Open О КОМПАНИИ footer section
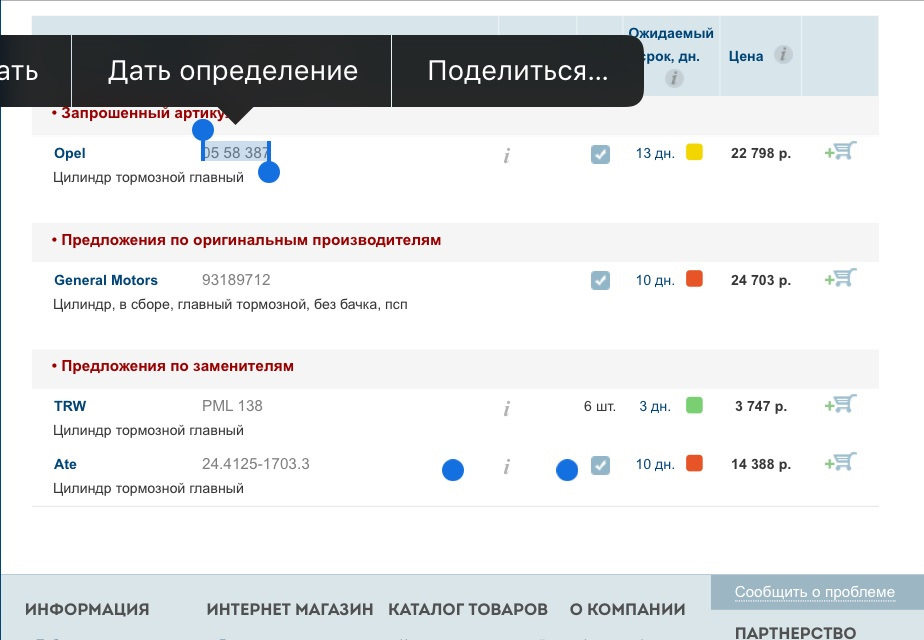Image resolution: width=924 pixels, height=640 pixels. pyautogui.click(x=628, y=609)
